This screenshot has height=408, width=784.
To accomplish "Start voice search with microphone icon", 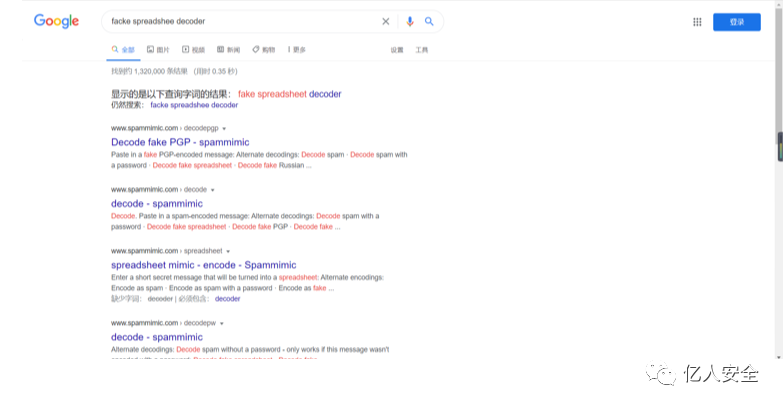I will click(x=410, y=22).
